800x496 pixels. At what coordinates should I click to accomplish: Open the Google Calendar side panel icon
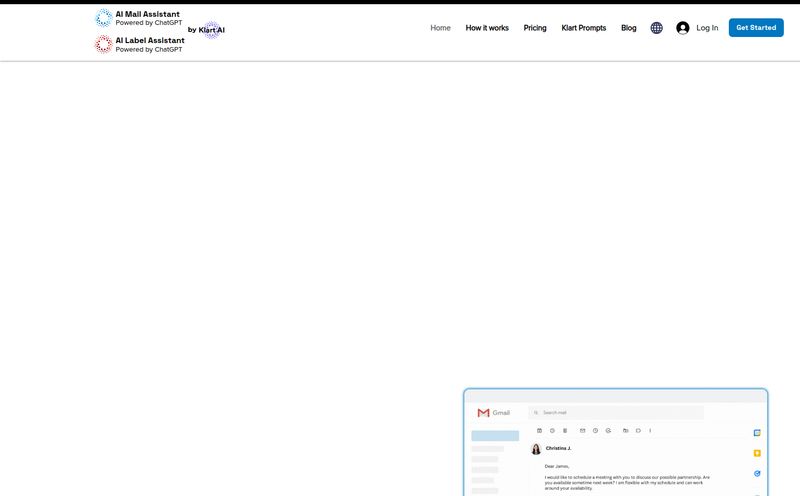tap(757, 433)
